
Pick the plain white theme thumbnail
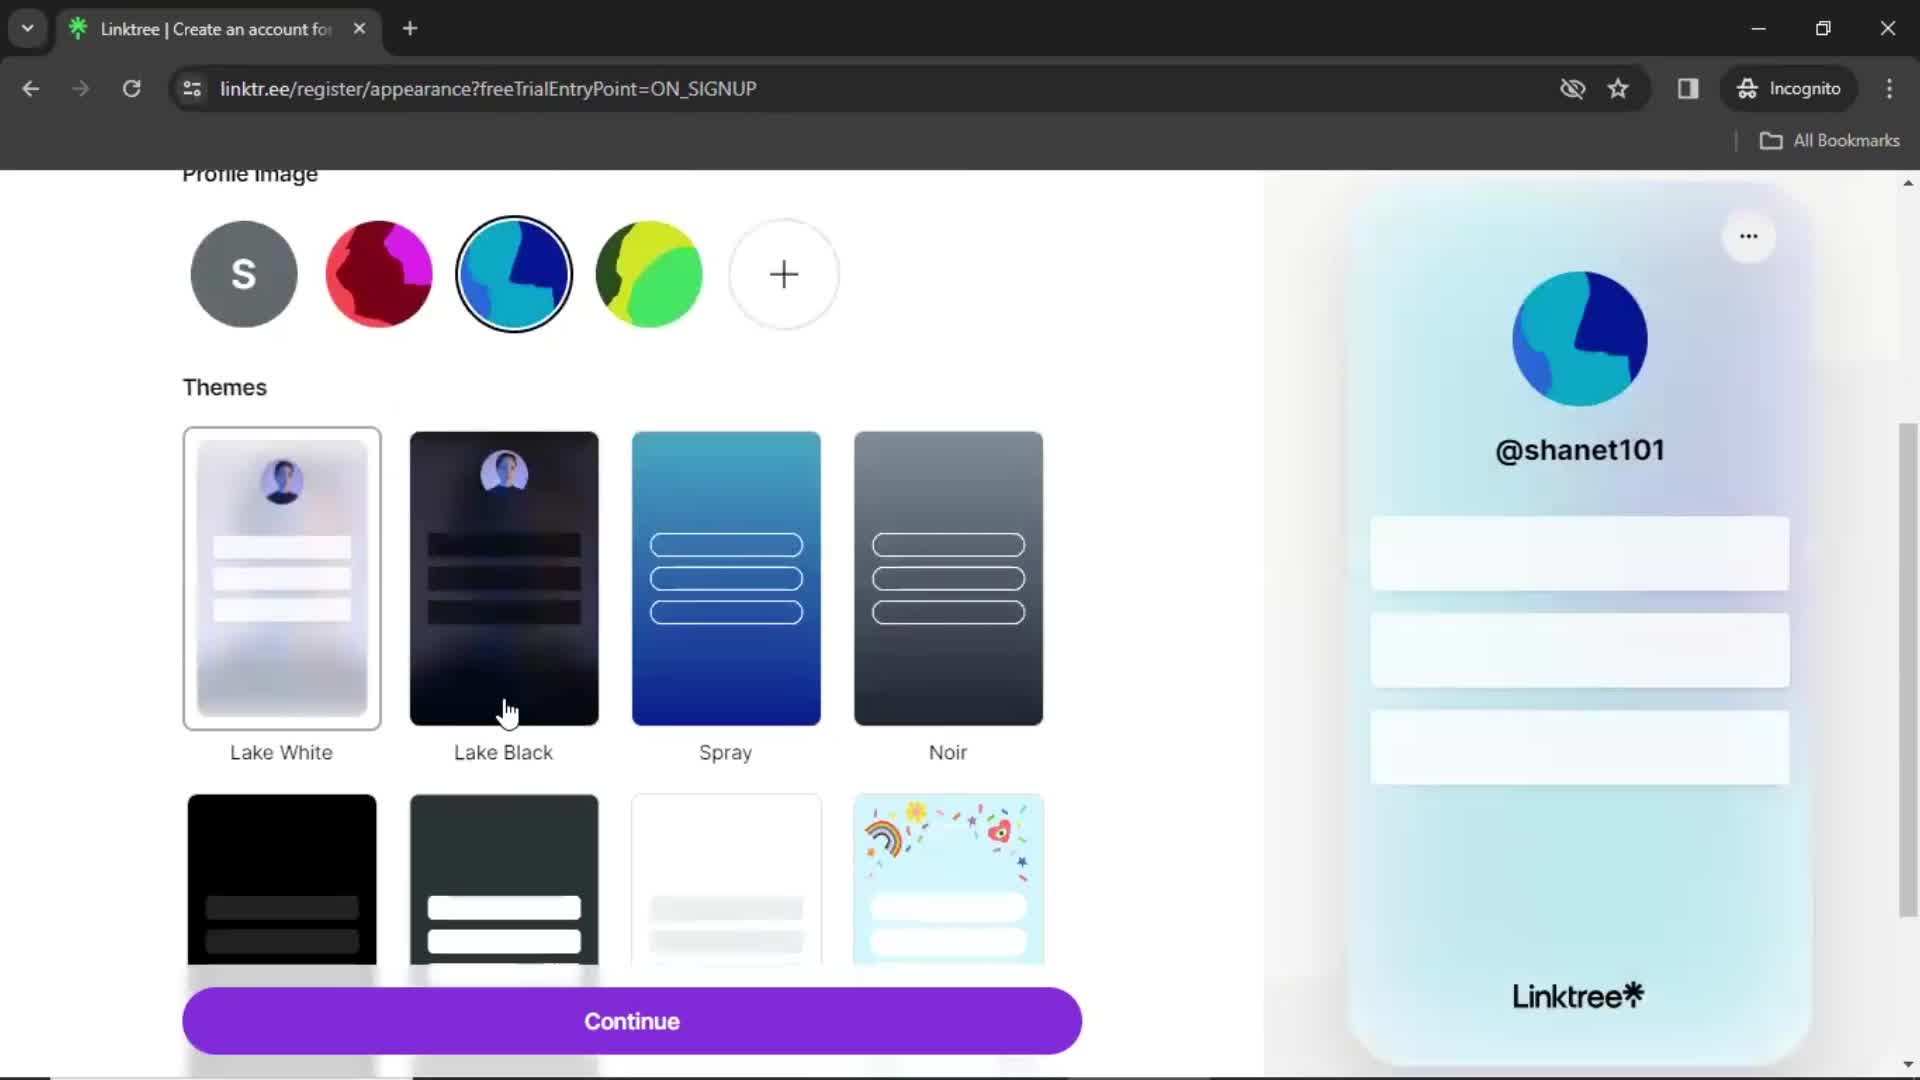click(x=726, y=879)
